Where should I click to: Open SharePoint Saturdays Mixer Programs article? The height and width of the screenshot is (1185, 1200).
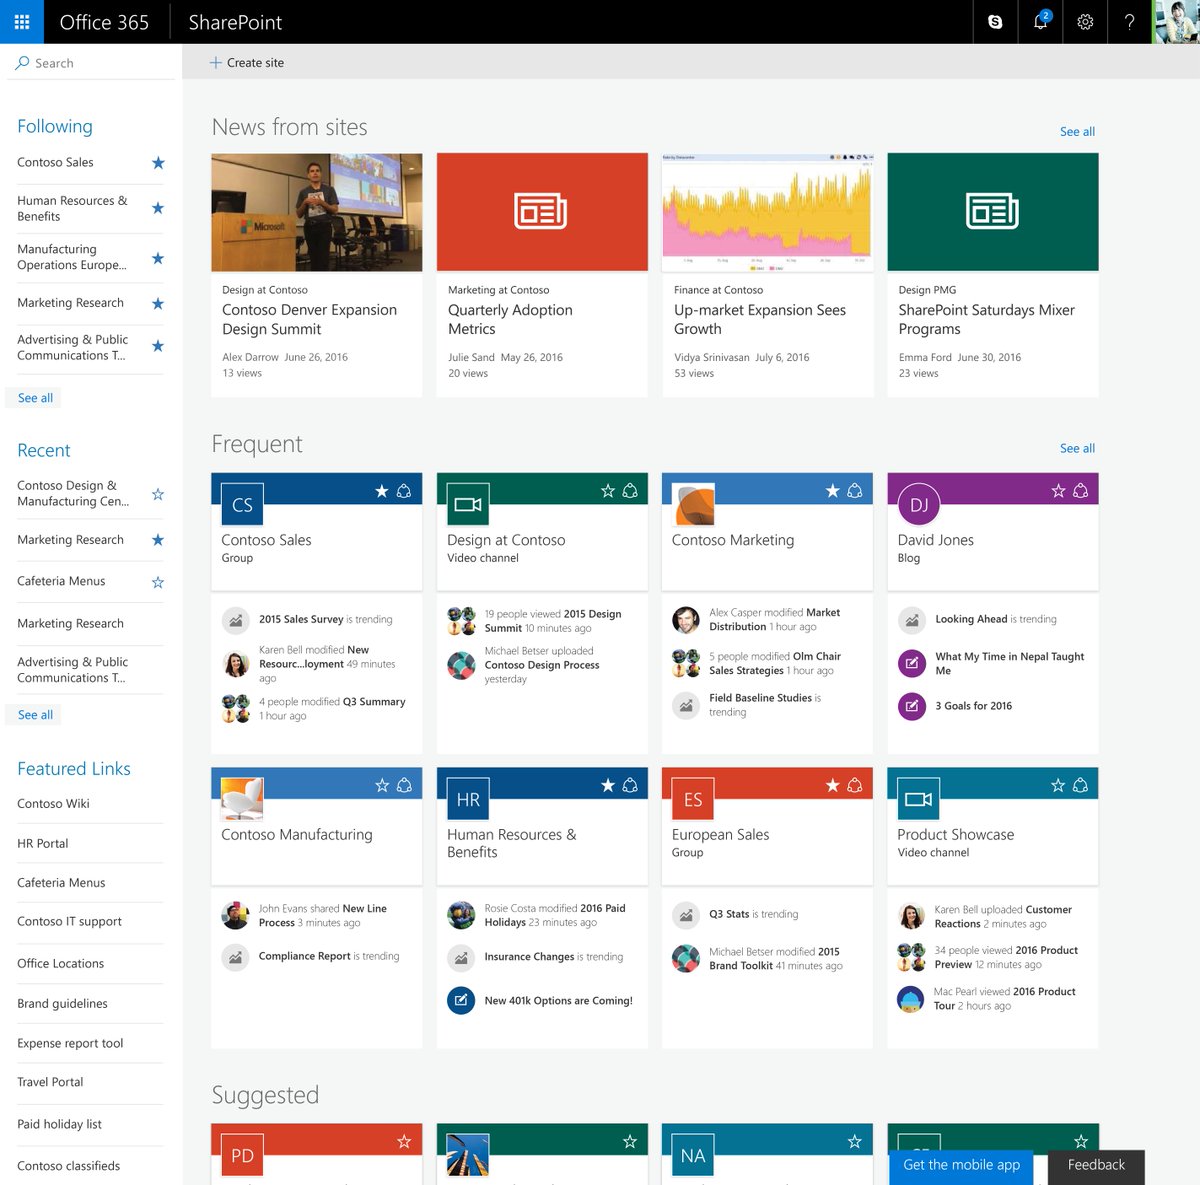986,320
